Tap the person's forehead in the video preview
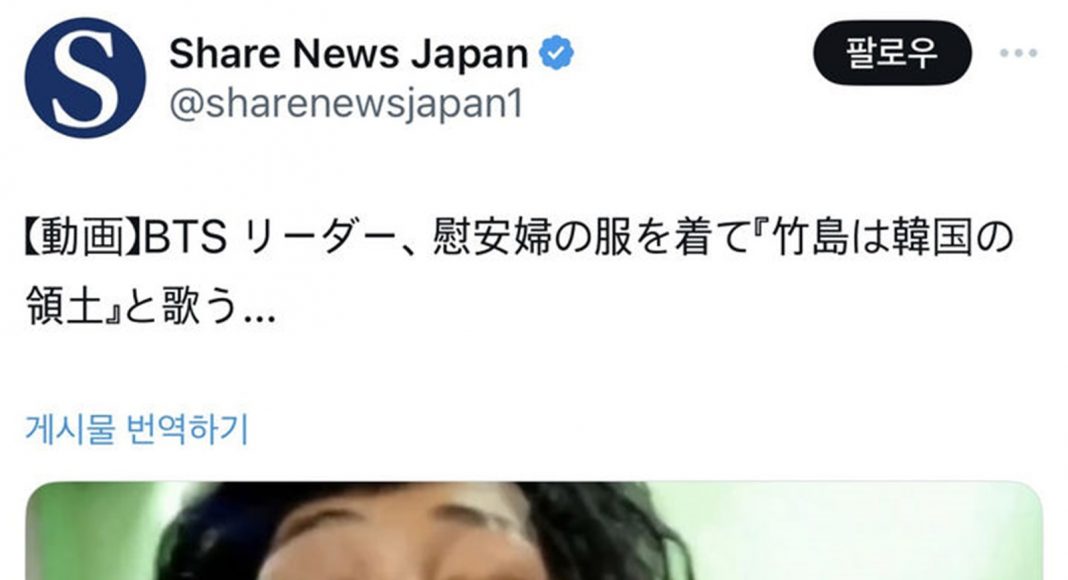The height and width of the screenshot is (580, 1068). [x=409, y=524]
